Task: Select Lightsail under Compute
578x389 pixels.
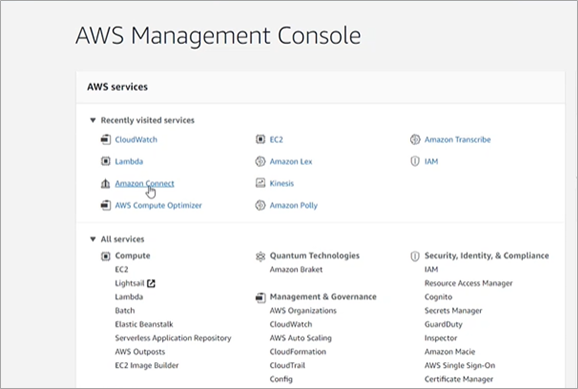Action: 129,283
